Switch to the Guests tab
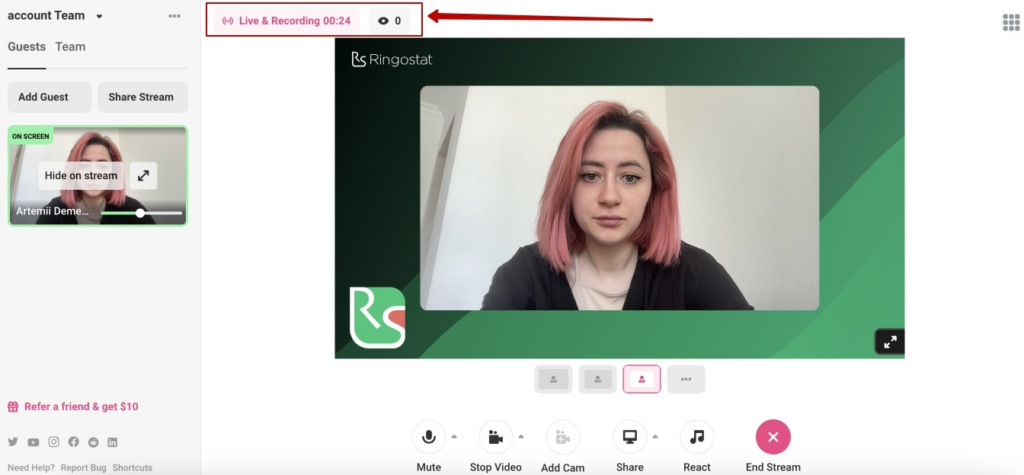 pyautogui.click(x=27, y=46)
